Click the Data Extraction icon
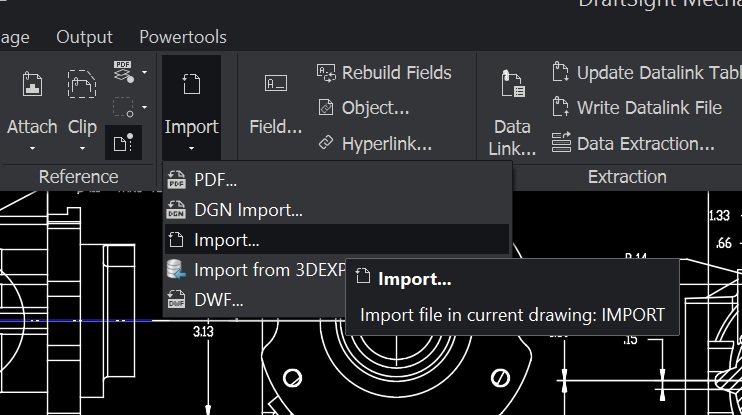 (561, 142)
